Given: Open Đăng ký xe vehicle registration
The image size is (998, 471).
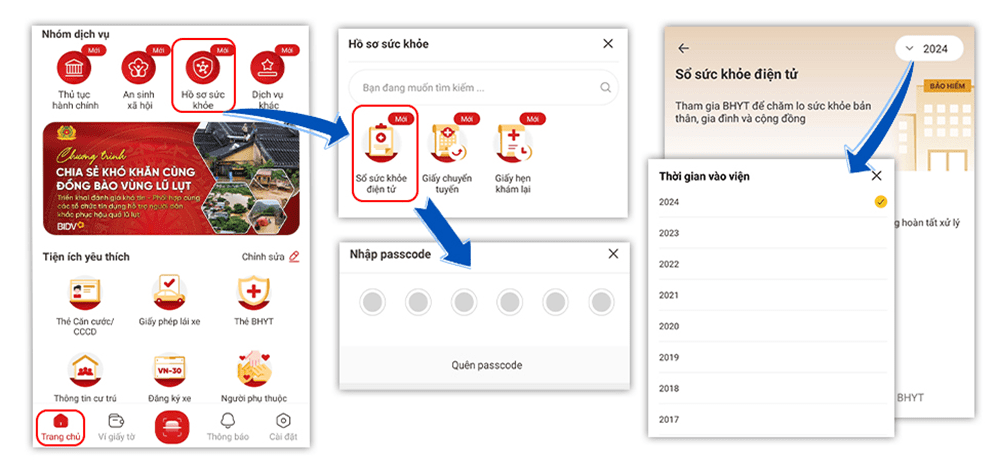Looking at the screenshot, I should coord(169,378).
